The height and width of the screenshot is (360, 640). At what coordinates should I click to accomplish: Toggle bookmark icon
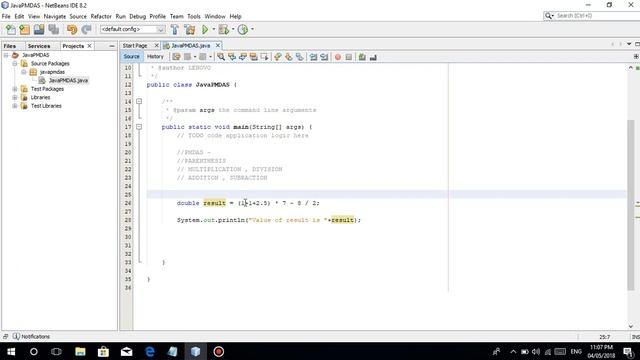(x=300, y=57)
